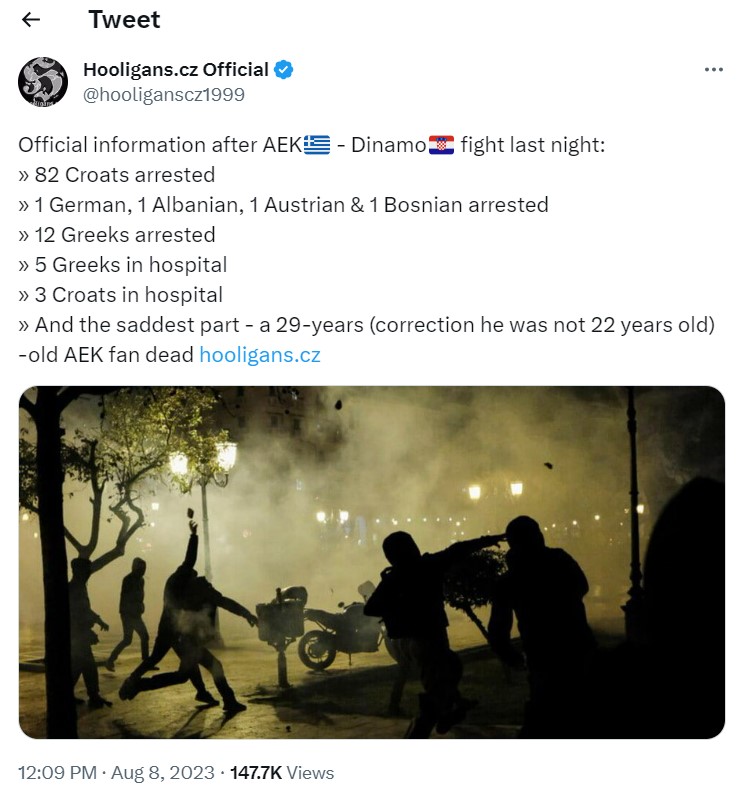Go back using the left arrow
The height and width of the screenshot is (802, 742).
click(31, 19)
